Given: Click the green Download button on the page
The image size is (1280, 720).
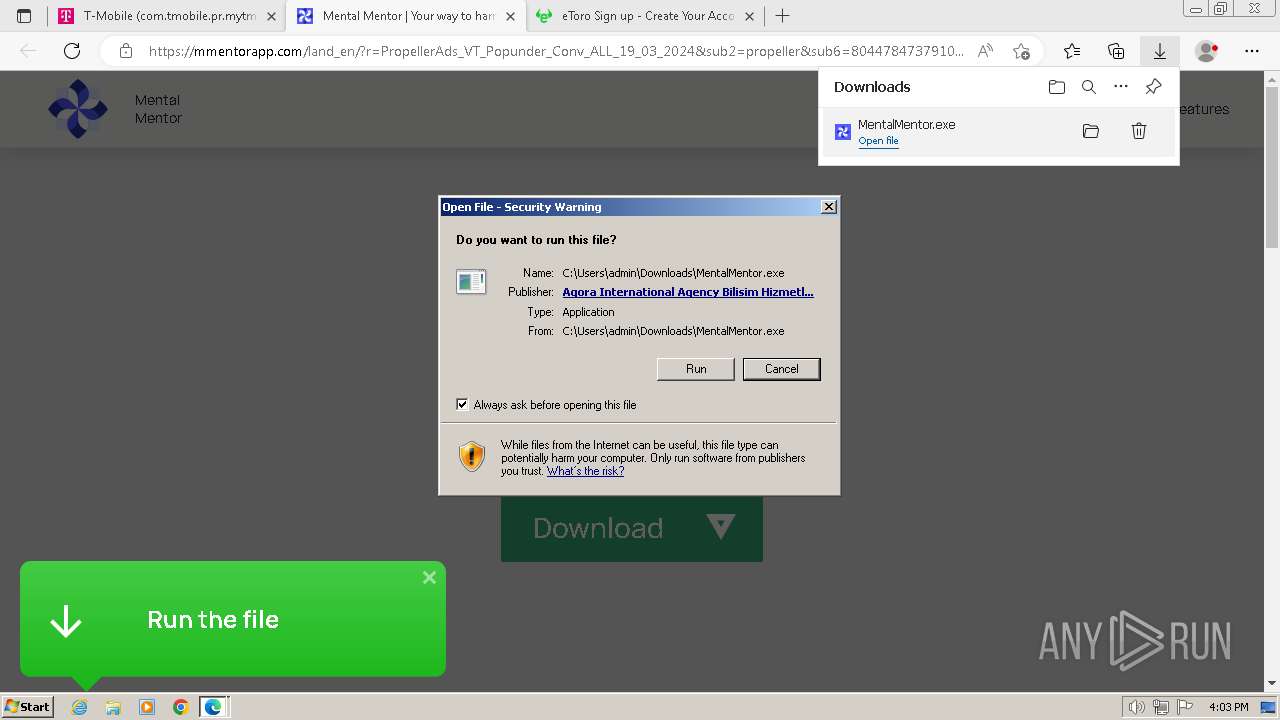Looking at the screenshot, I should tap(632, 528).
